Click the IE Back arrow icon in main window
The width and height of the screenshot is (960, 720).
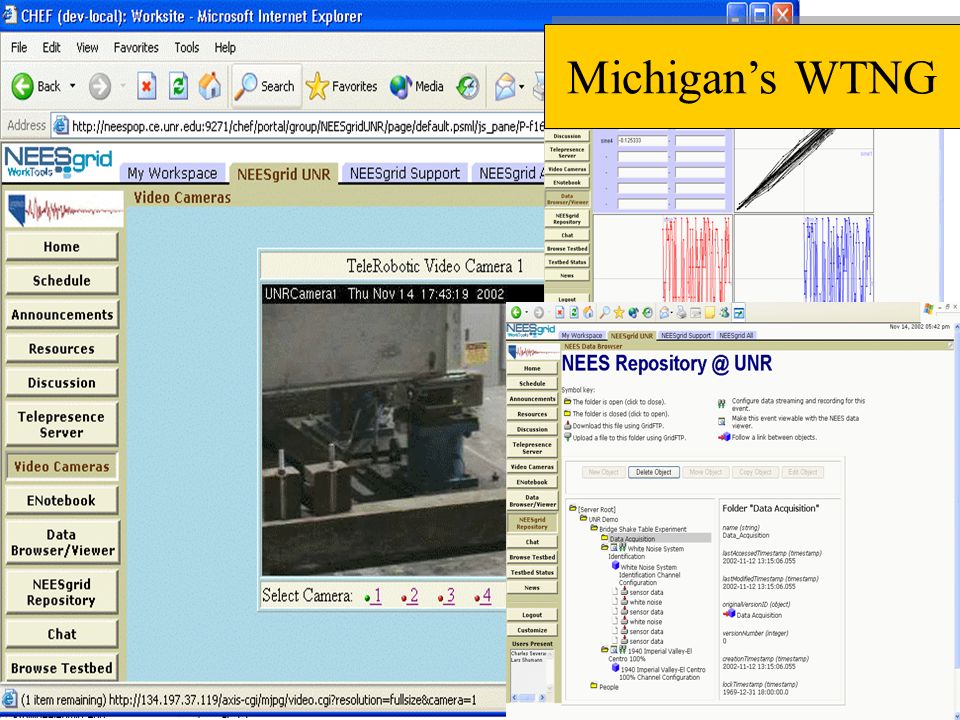[23, 86]
